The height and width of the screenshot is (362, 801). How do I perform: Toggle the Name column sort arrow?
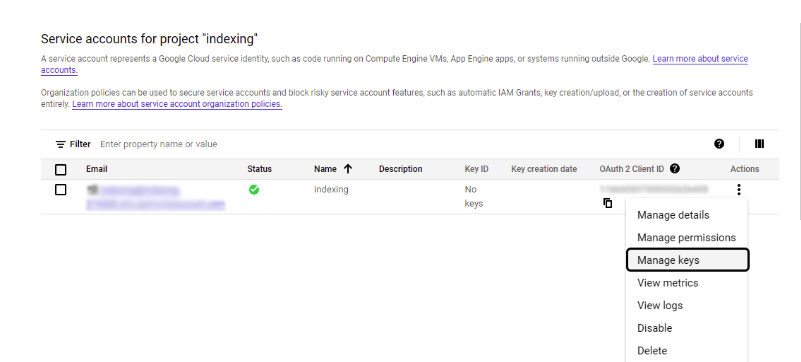(348, 168)
